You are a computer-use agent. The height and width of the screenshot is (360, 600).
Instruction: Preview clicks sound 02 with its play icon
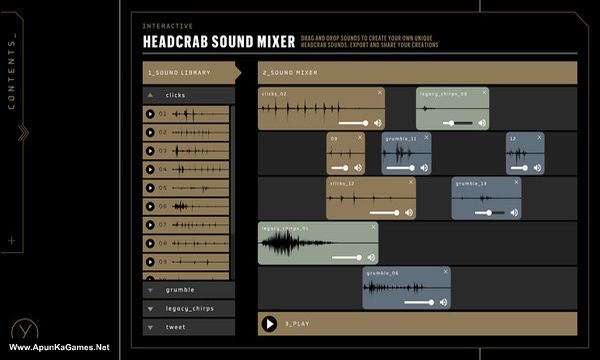click(150, 132)
